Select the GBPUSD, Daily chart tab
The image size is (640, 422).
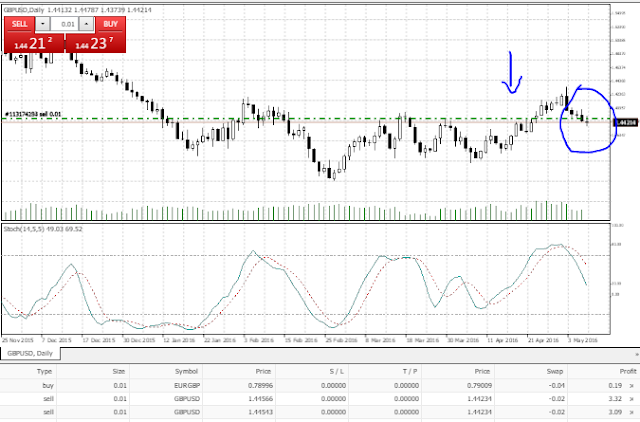(30, 353)
